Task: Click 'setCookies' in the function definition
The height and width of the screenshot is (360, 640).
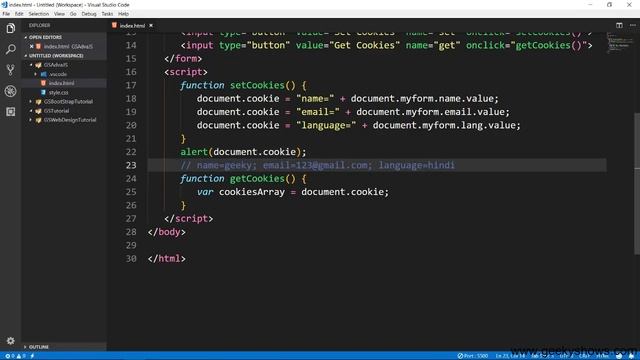Action: tap(257, 85)
